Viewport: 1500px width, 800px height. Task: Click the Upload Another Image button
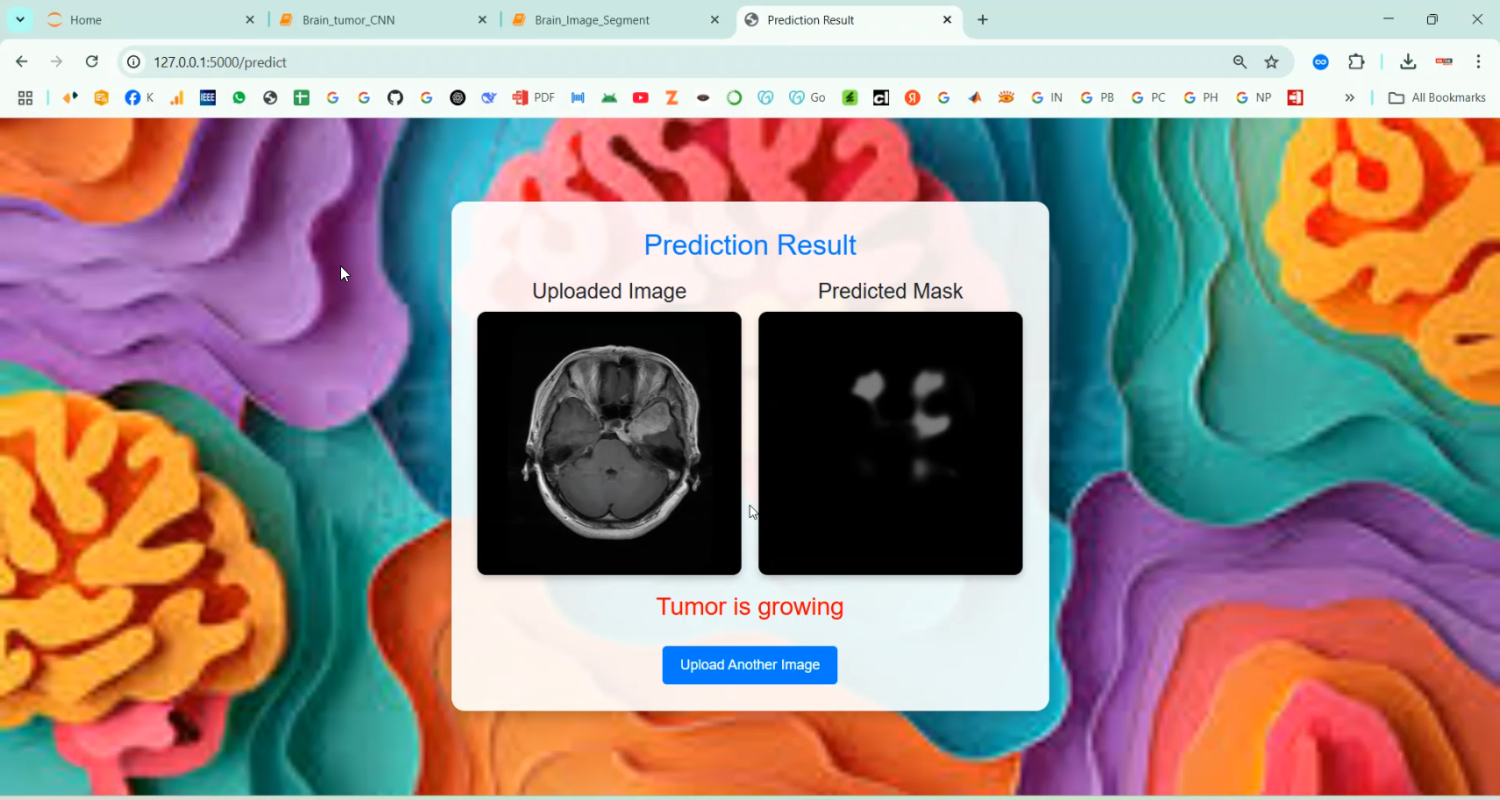(749, 665)
